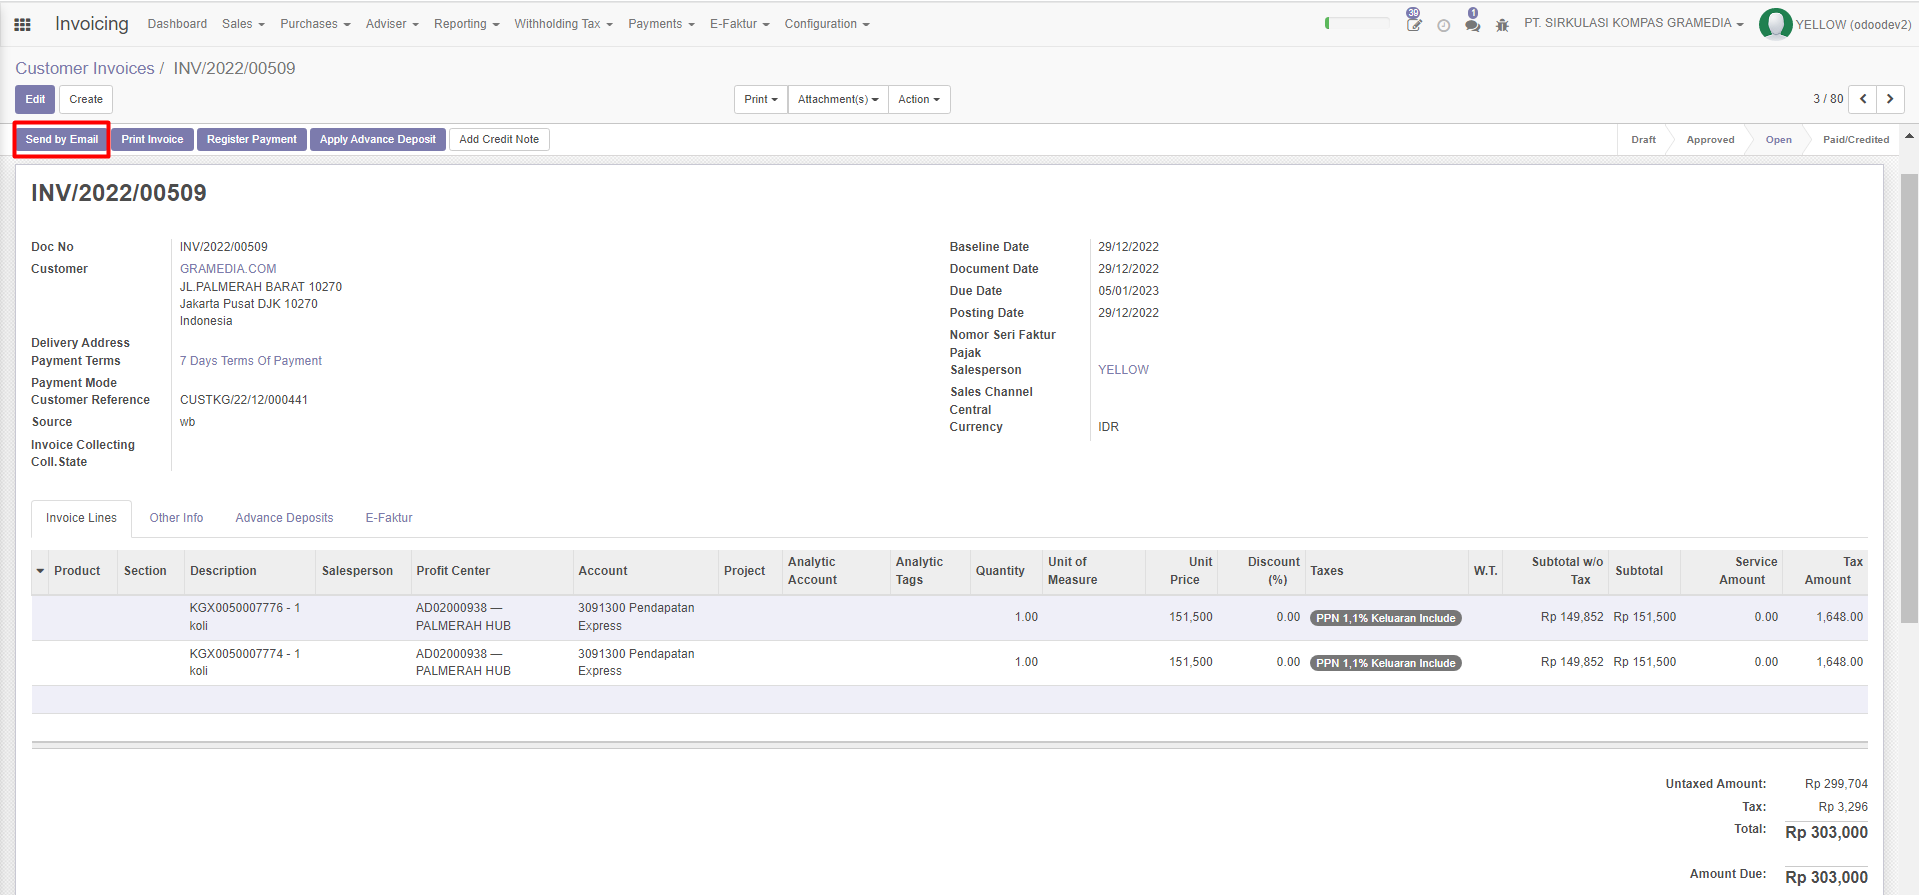
Task: Go to previous invoice record arrow
Action: [1863, 99]
